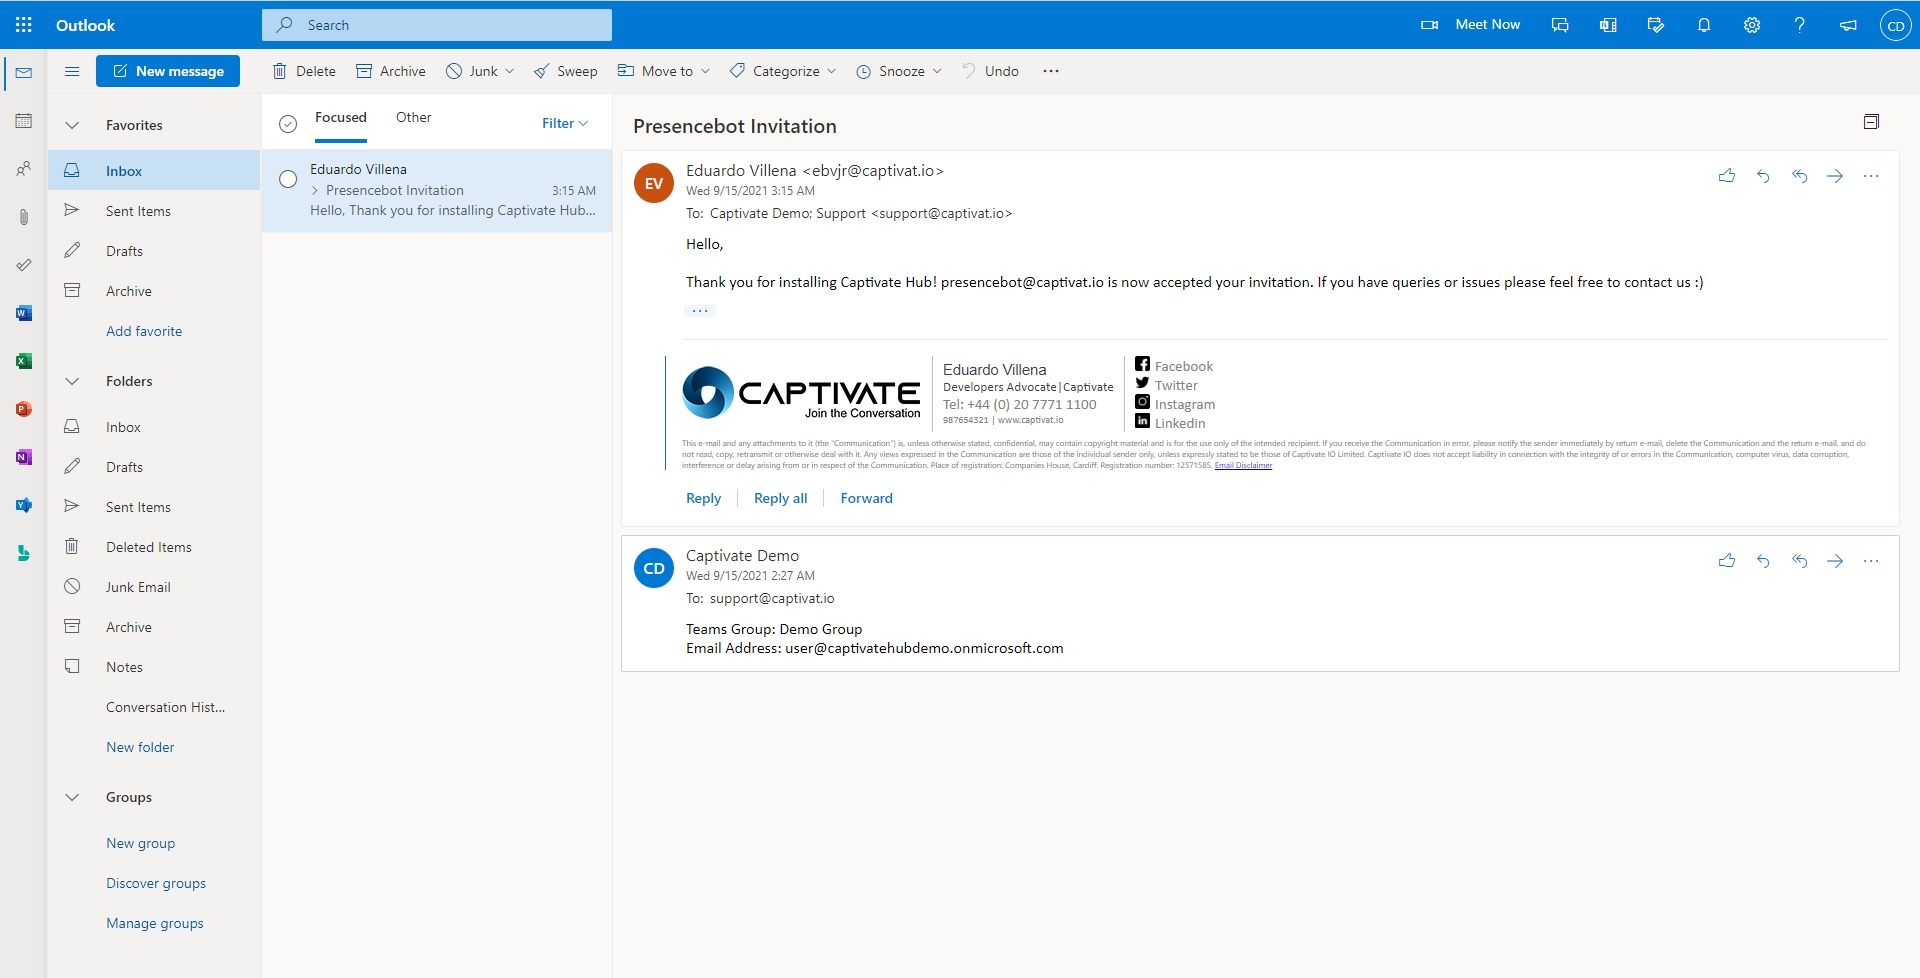Open conversation in new window icon
Viewport: 1920px width, 978px height.
click(x=1871, y=122)
